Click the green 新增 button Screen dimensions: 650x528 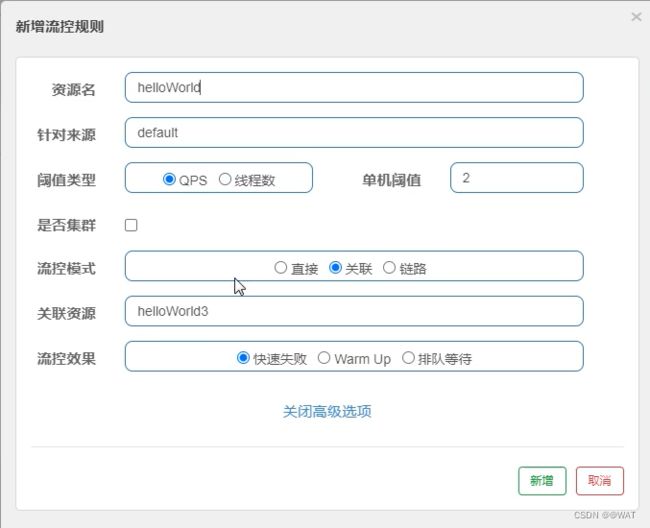pyautogui.click(x=542, y=481)
